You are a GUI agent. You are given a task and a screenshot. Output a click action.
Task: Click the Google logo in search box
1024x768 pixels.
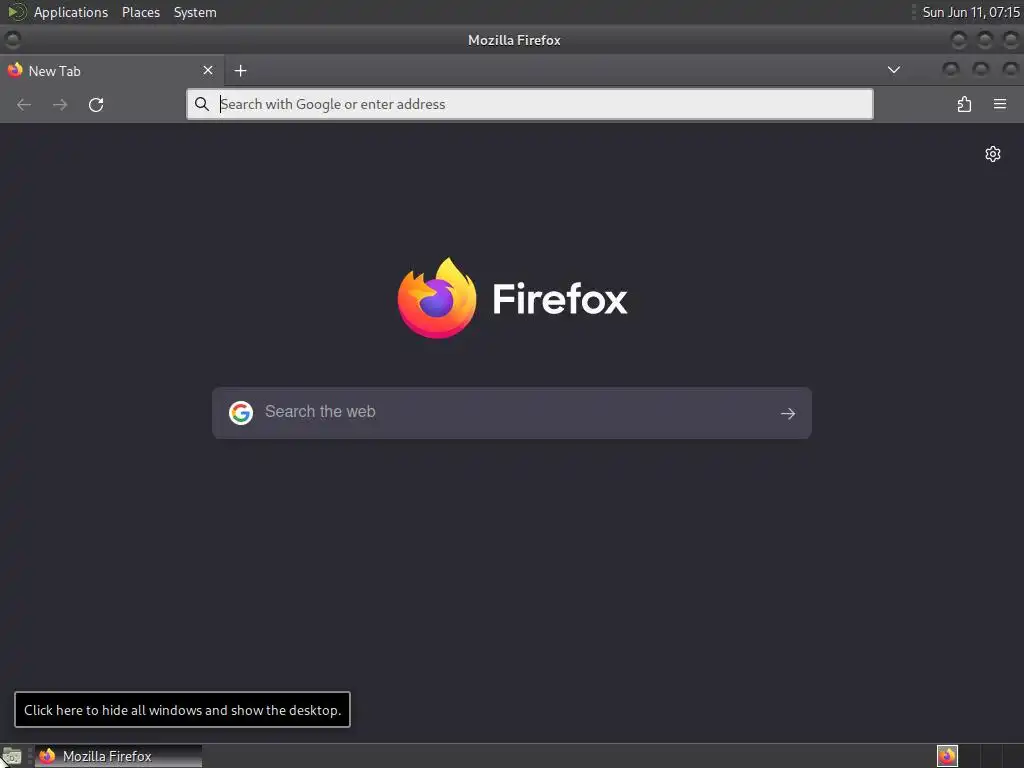[241, 413]
